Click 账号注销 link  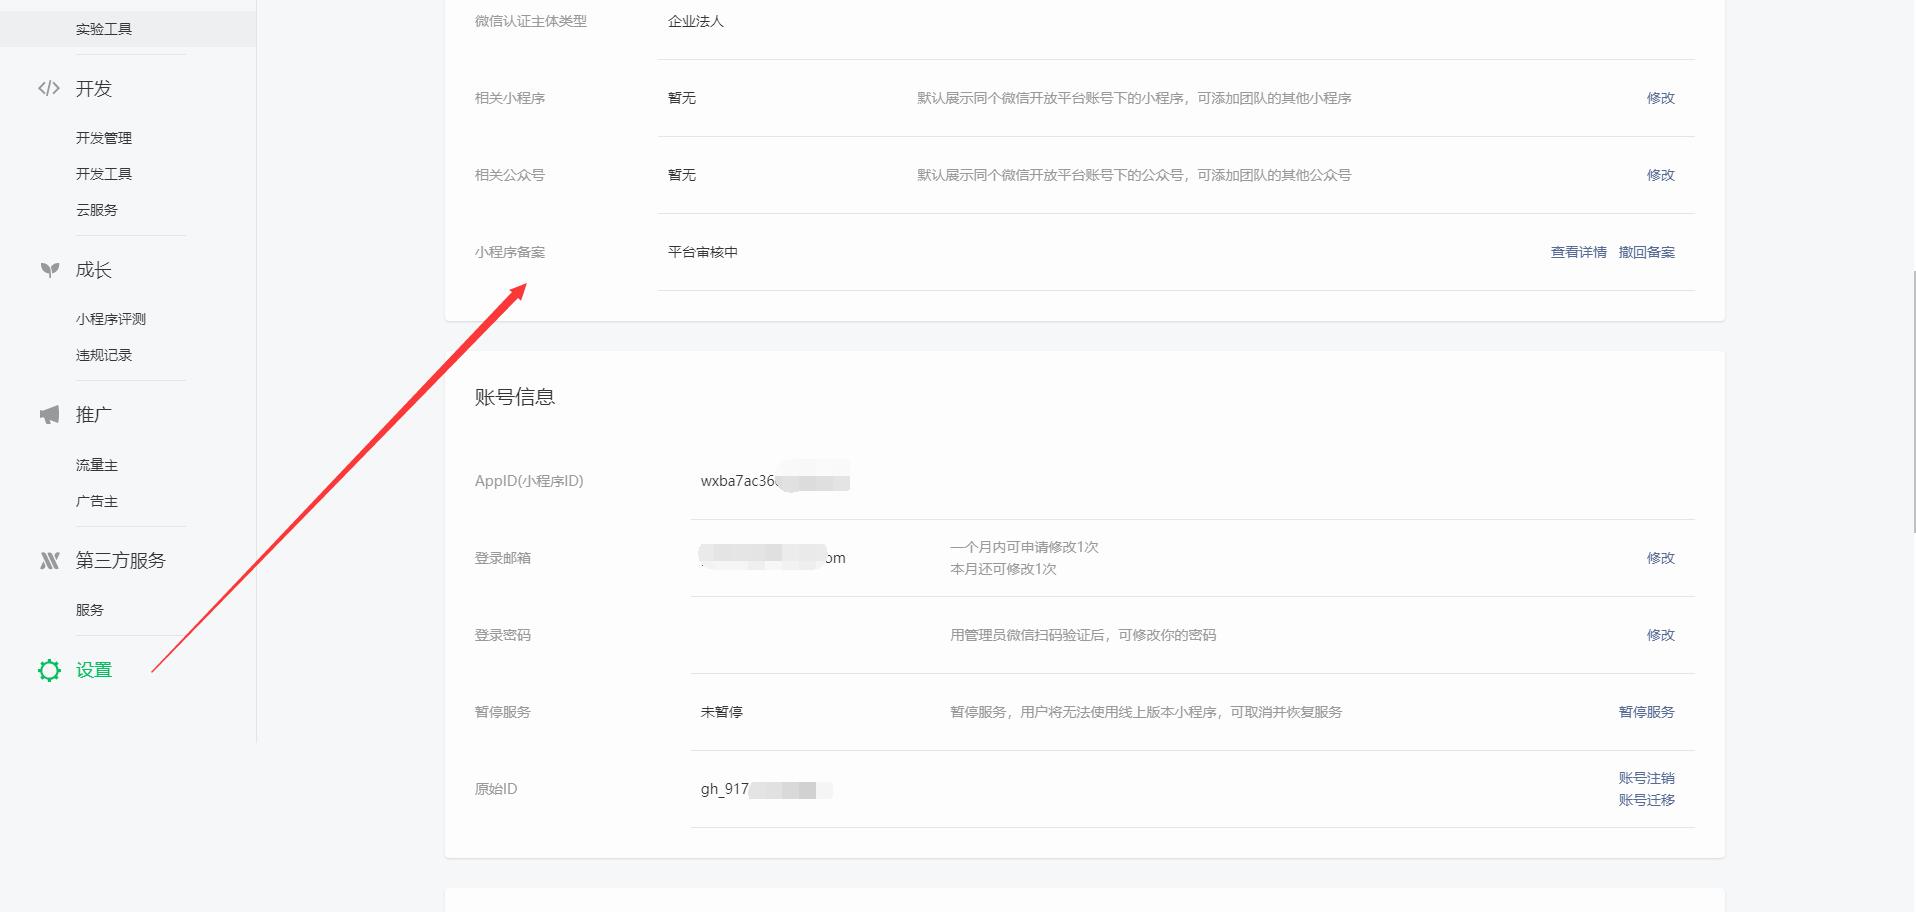click(1646, 778)
